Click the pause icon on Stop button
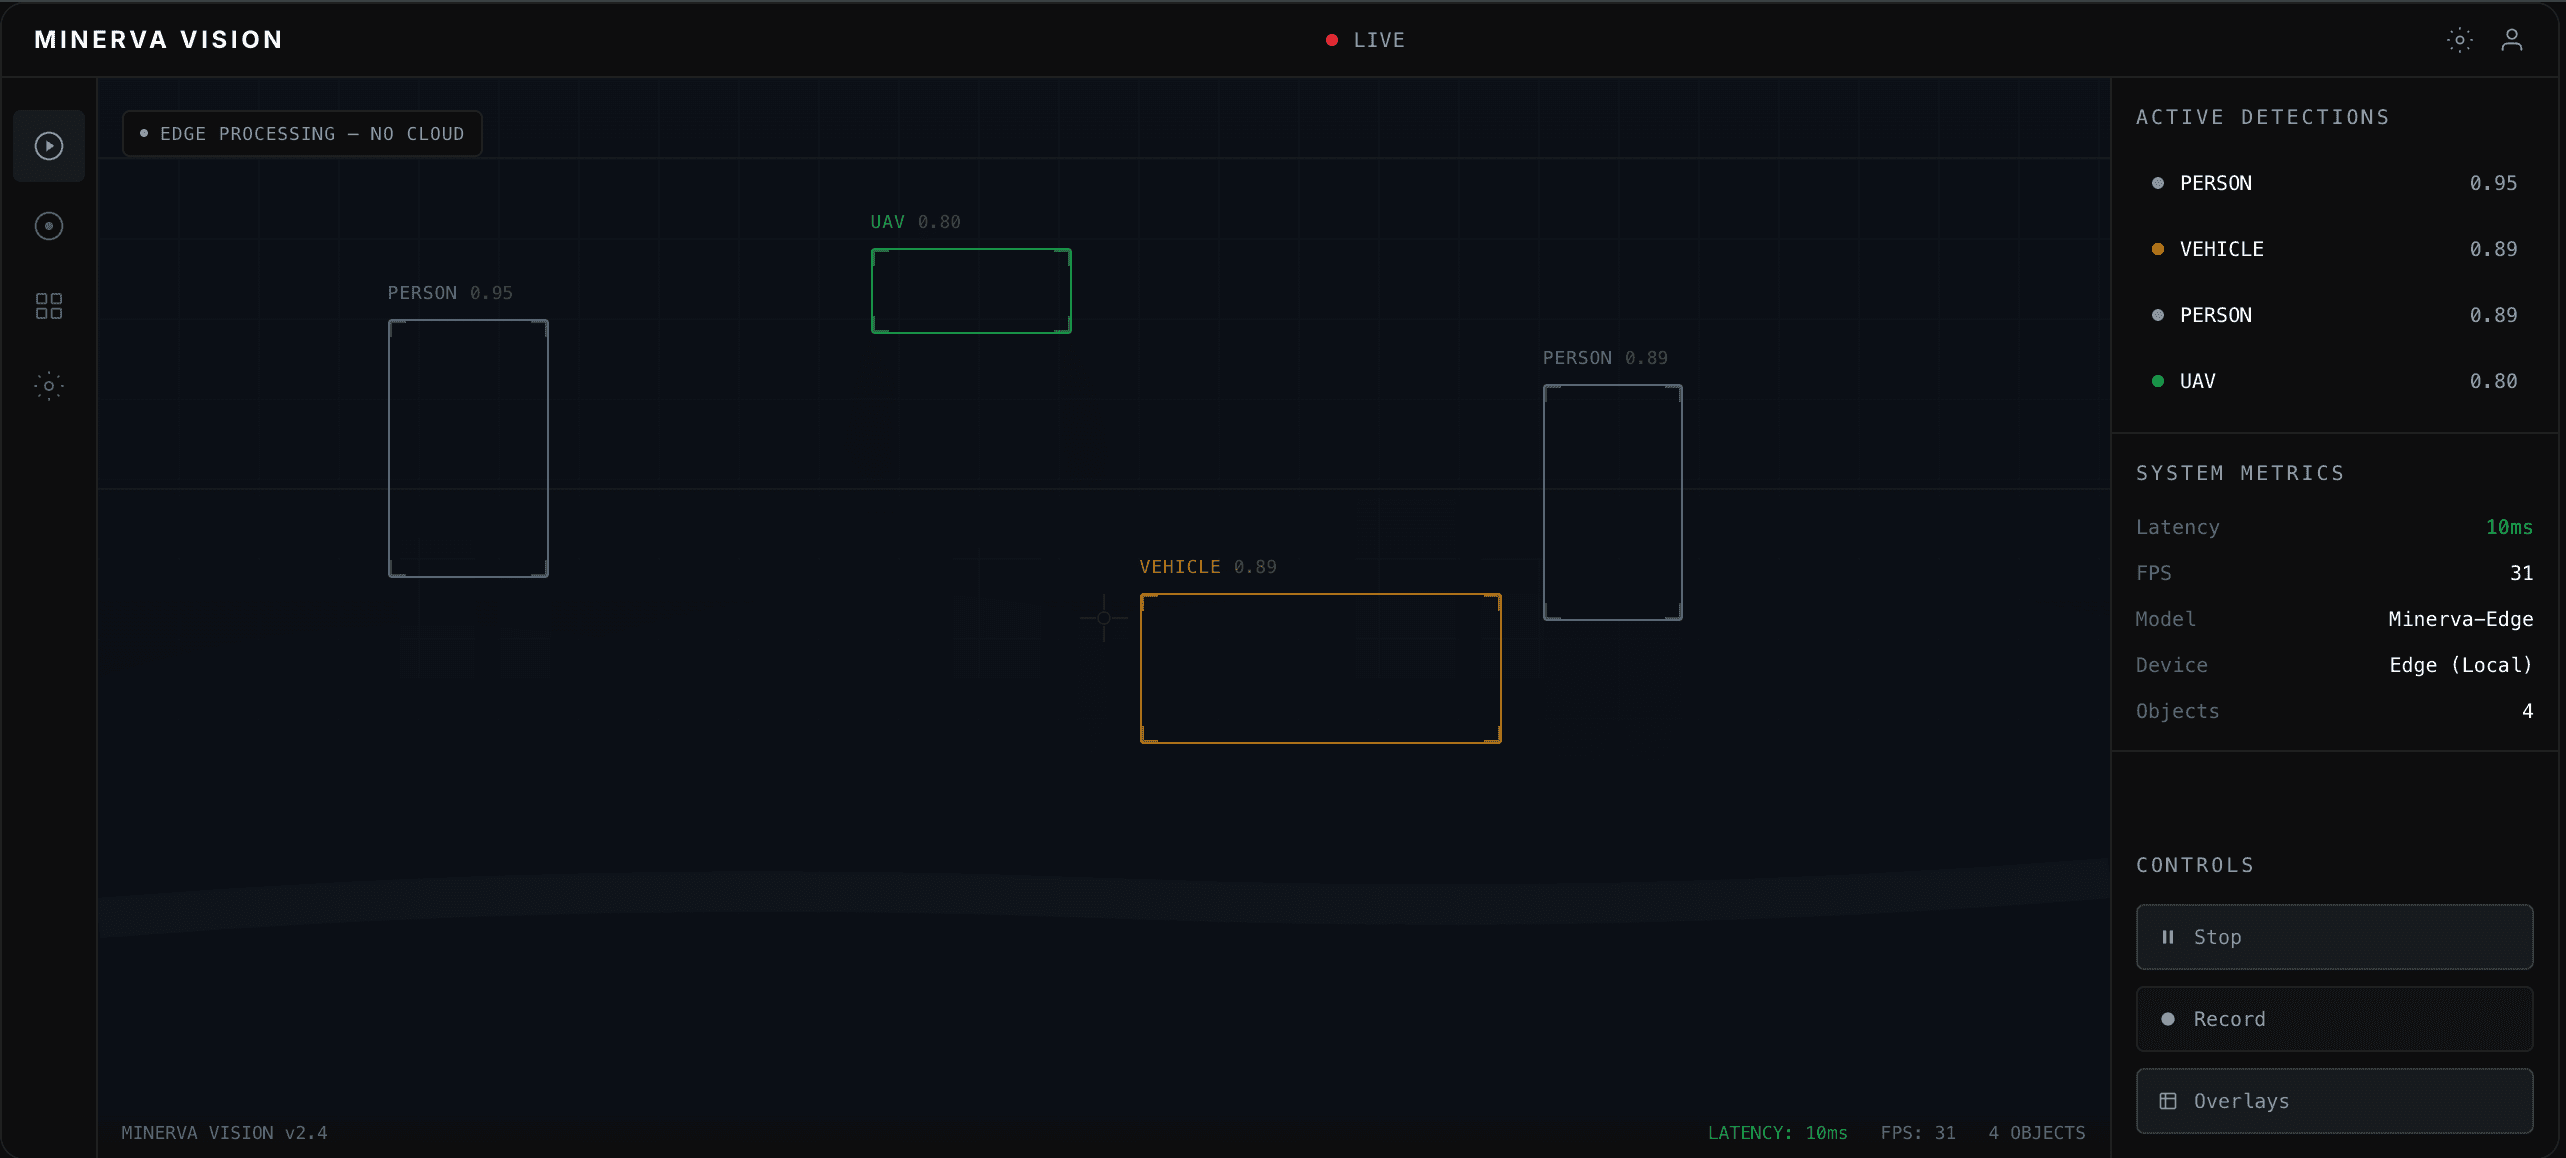Screen dimensions: 2566x1158 (2168, 937)
